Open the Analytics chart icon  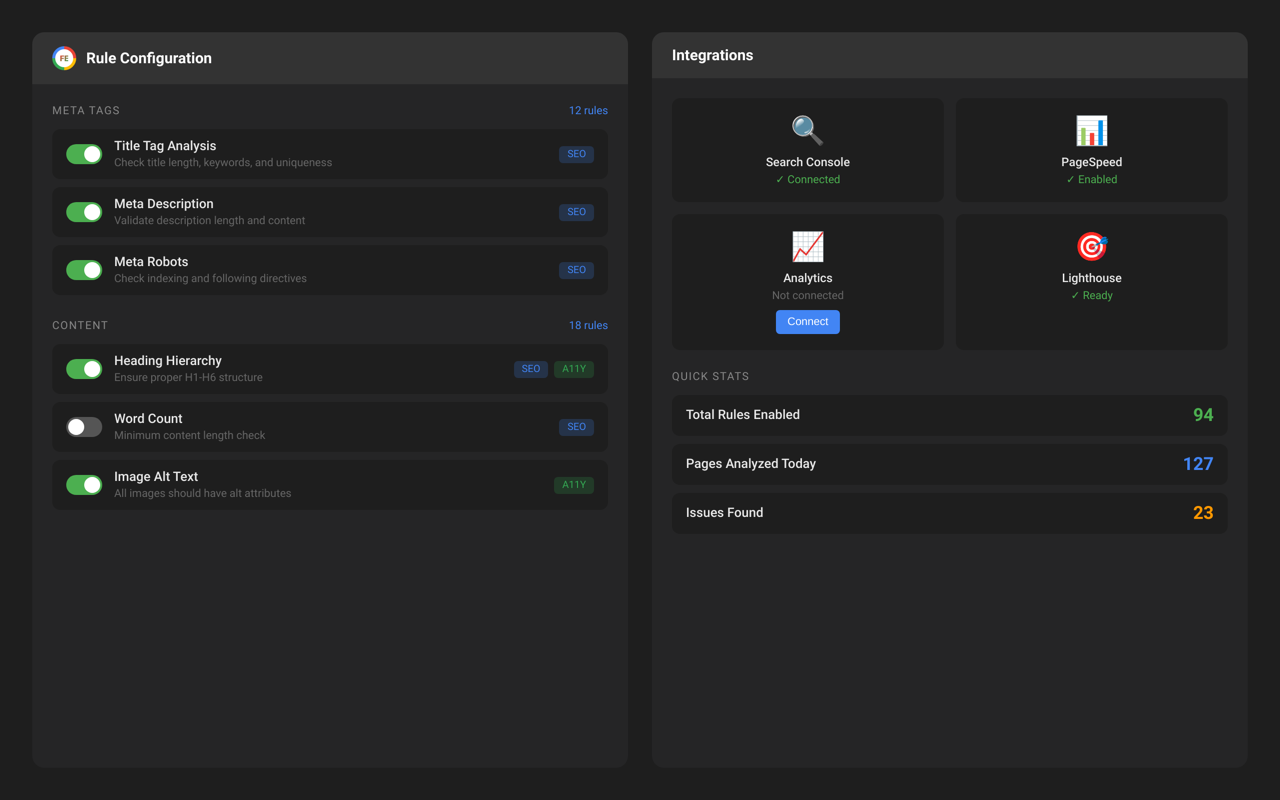click(807, 246)
